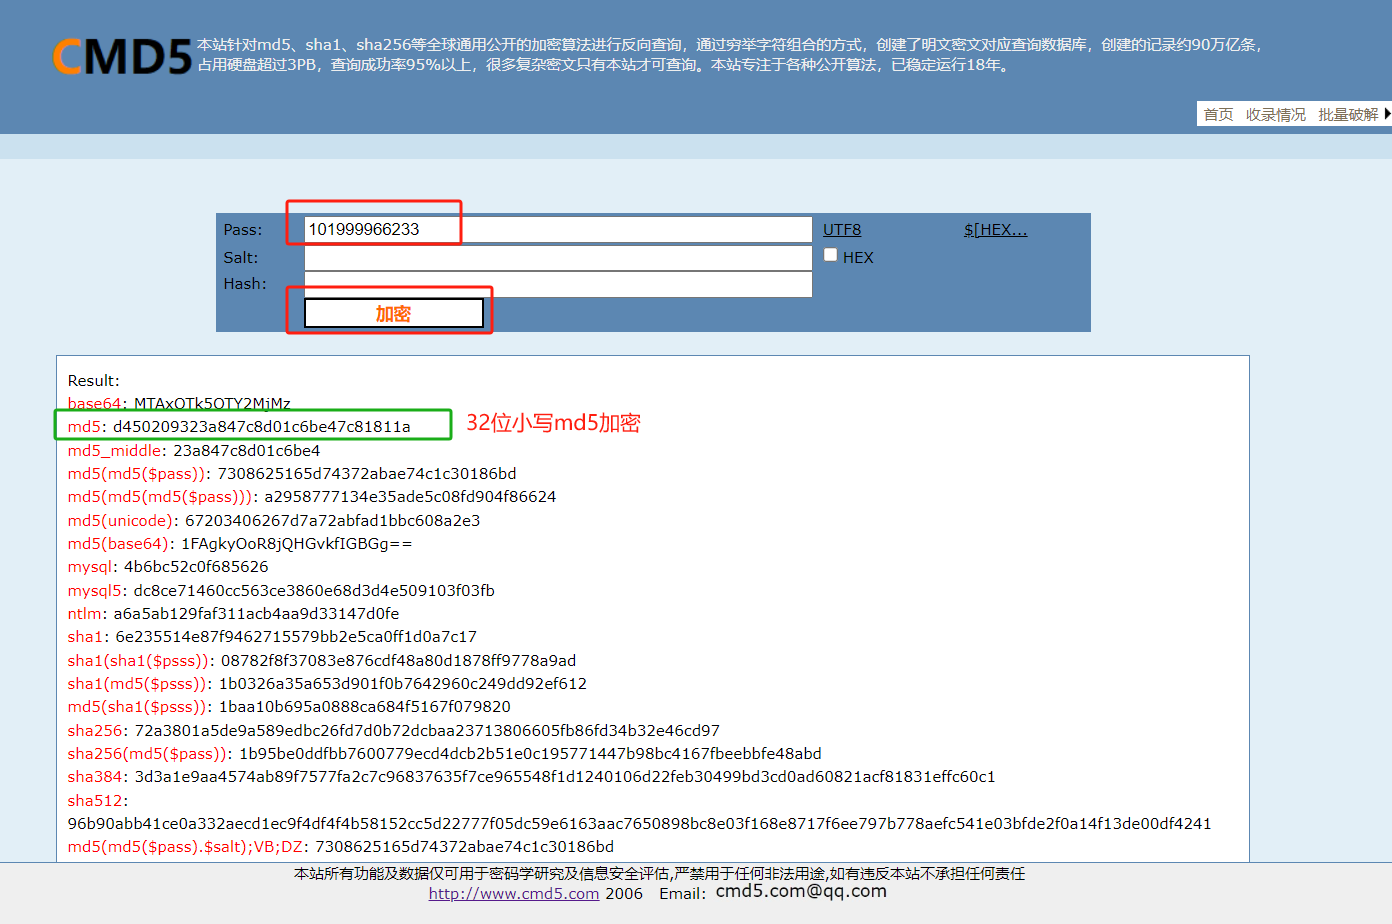Select the mysql5 hash value

[314, 590]
